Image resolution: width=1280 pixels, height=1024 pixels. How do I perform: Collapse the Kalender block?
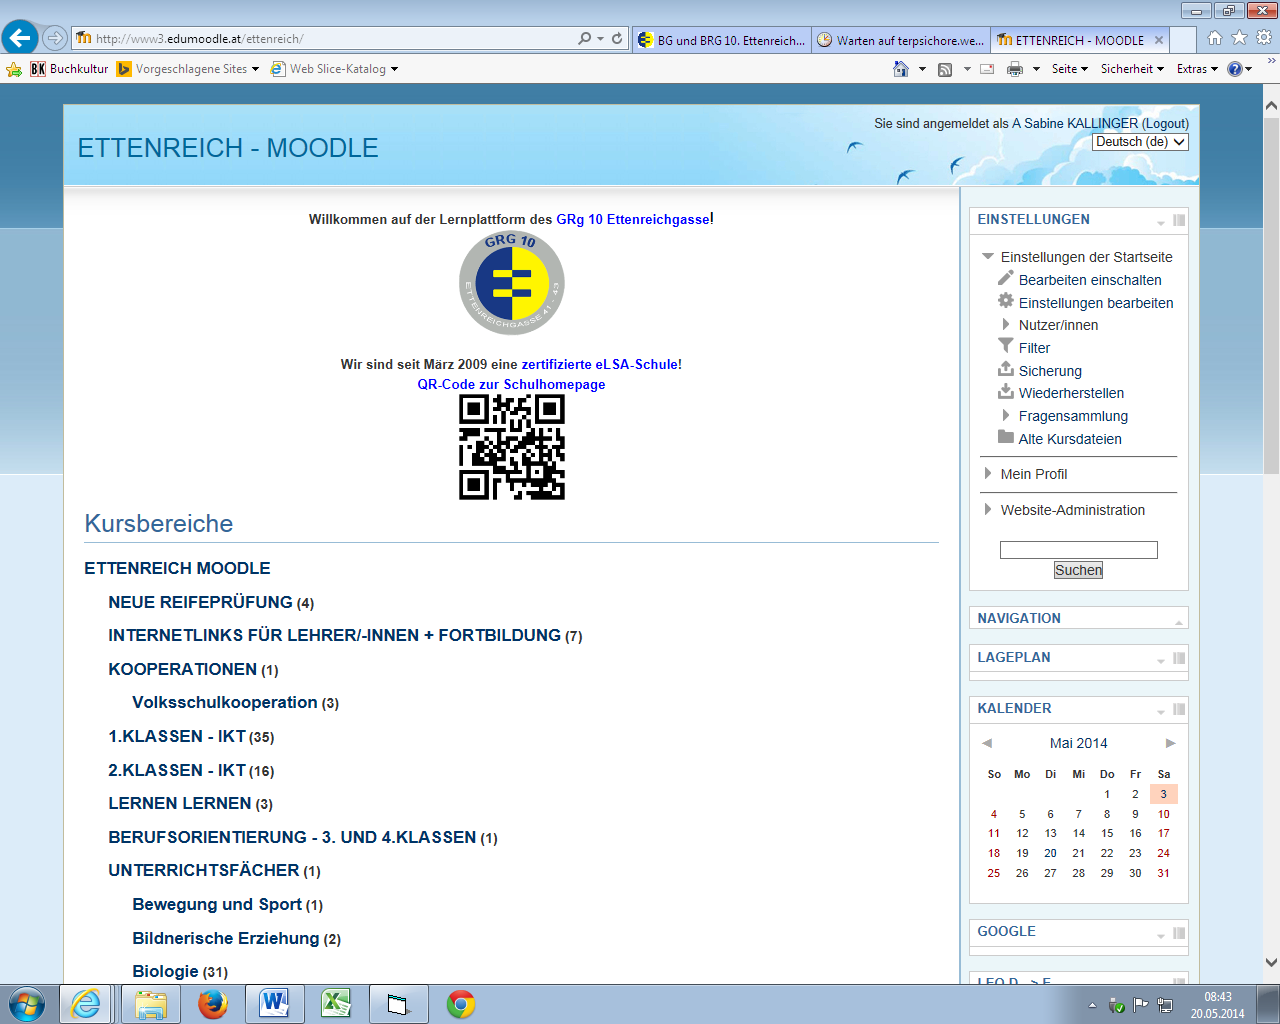point(1161,710)
